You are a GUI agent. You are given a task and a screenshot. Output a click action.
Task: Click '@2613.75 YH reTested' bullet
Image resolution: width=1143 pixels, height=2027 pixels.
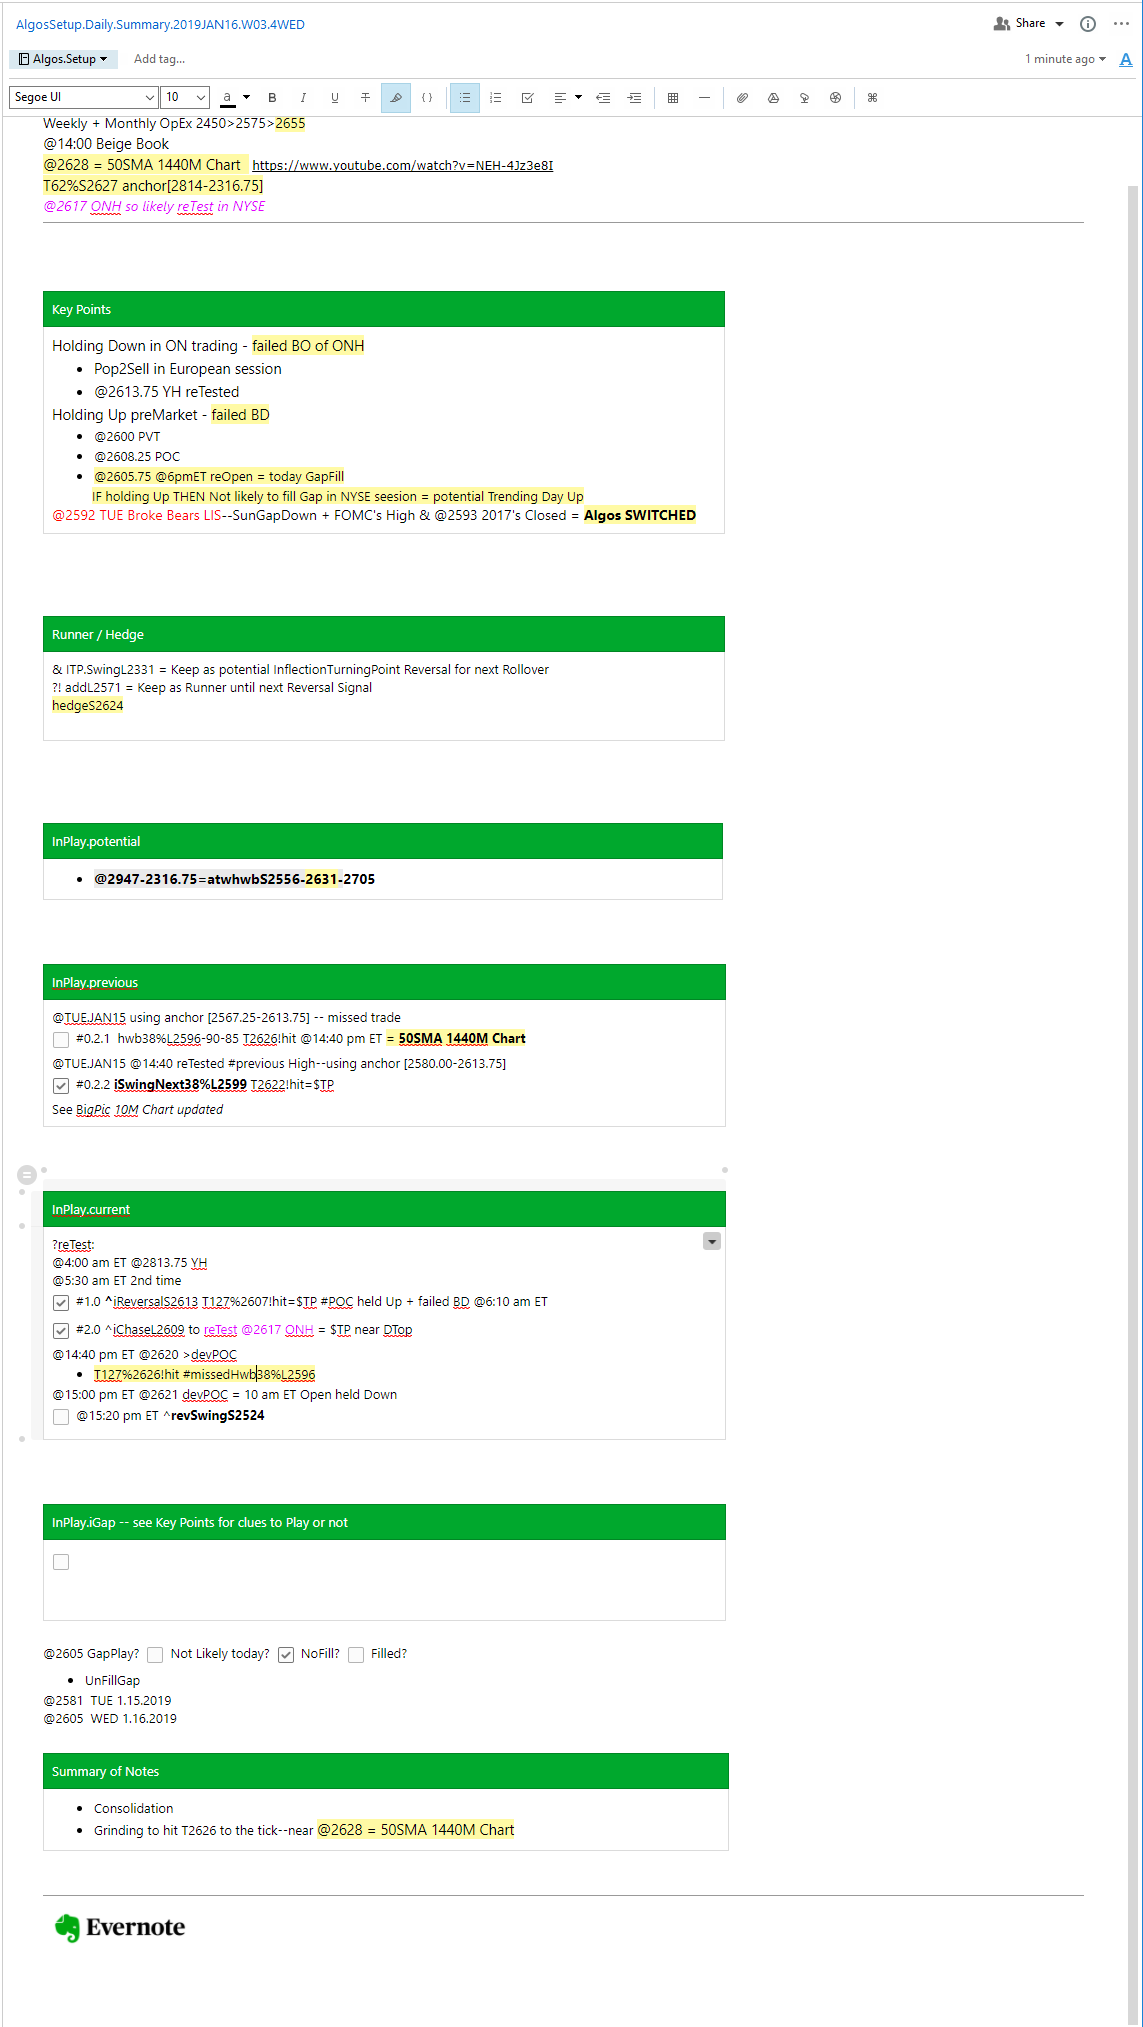(x=167, y=392)
